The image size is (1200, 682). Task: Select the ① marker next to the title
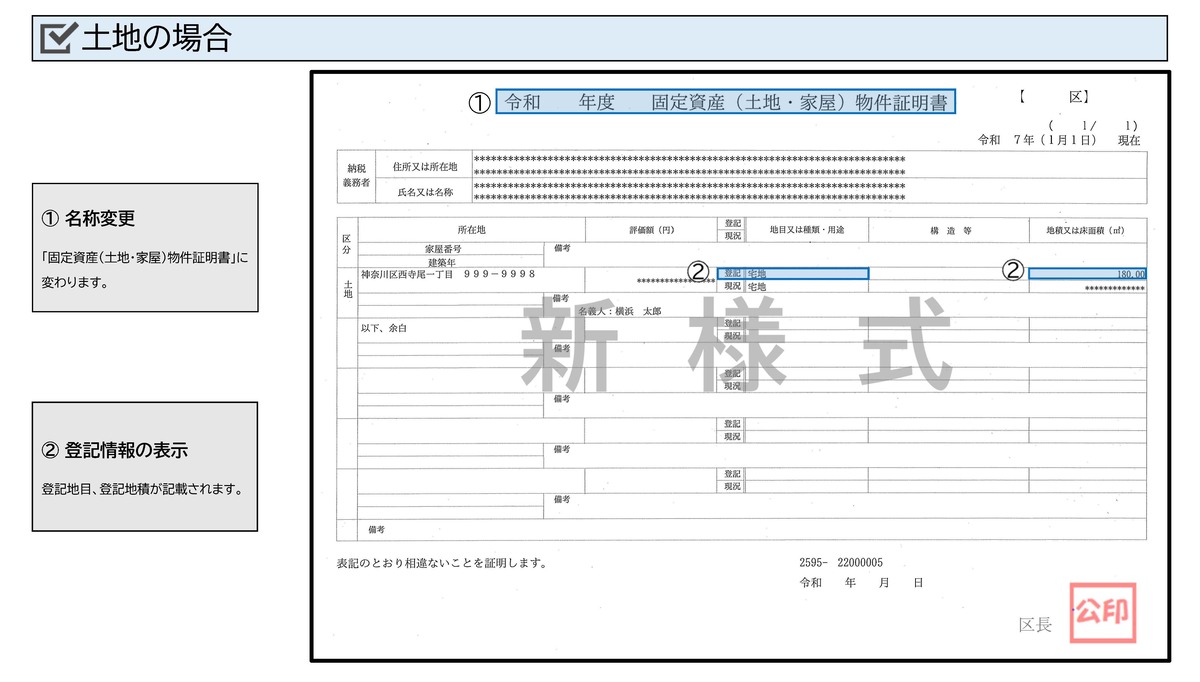(x=479, y=101)
